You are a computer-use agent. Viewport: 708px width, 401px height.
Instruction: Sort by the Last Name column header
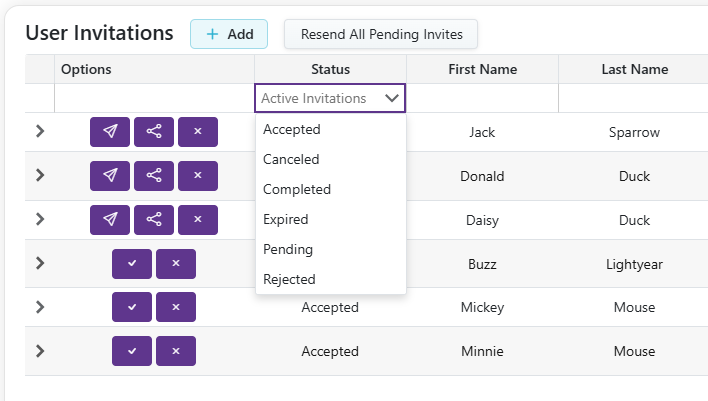click(634, 69)
